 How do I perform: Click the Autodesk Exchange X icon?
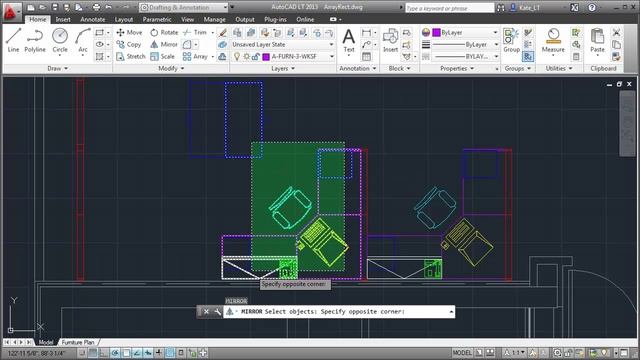[574, 7]
